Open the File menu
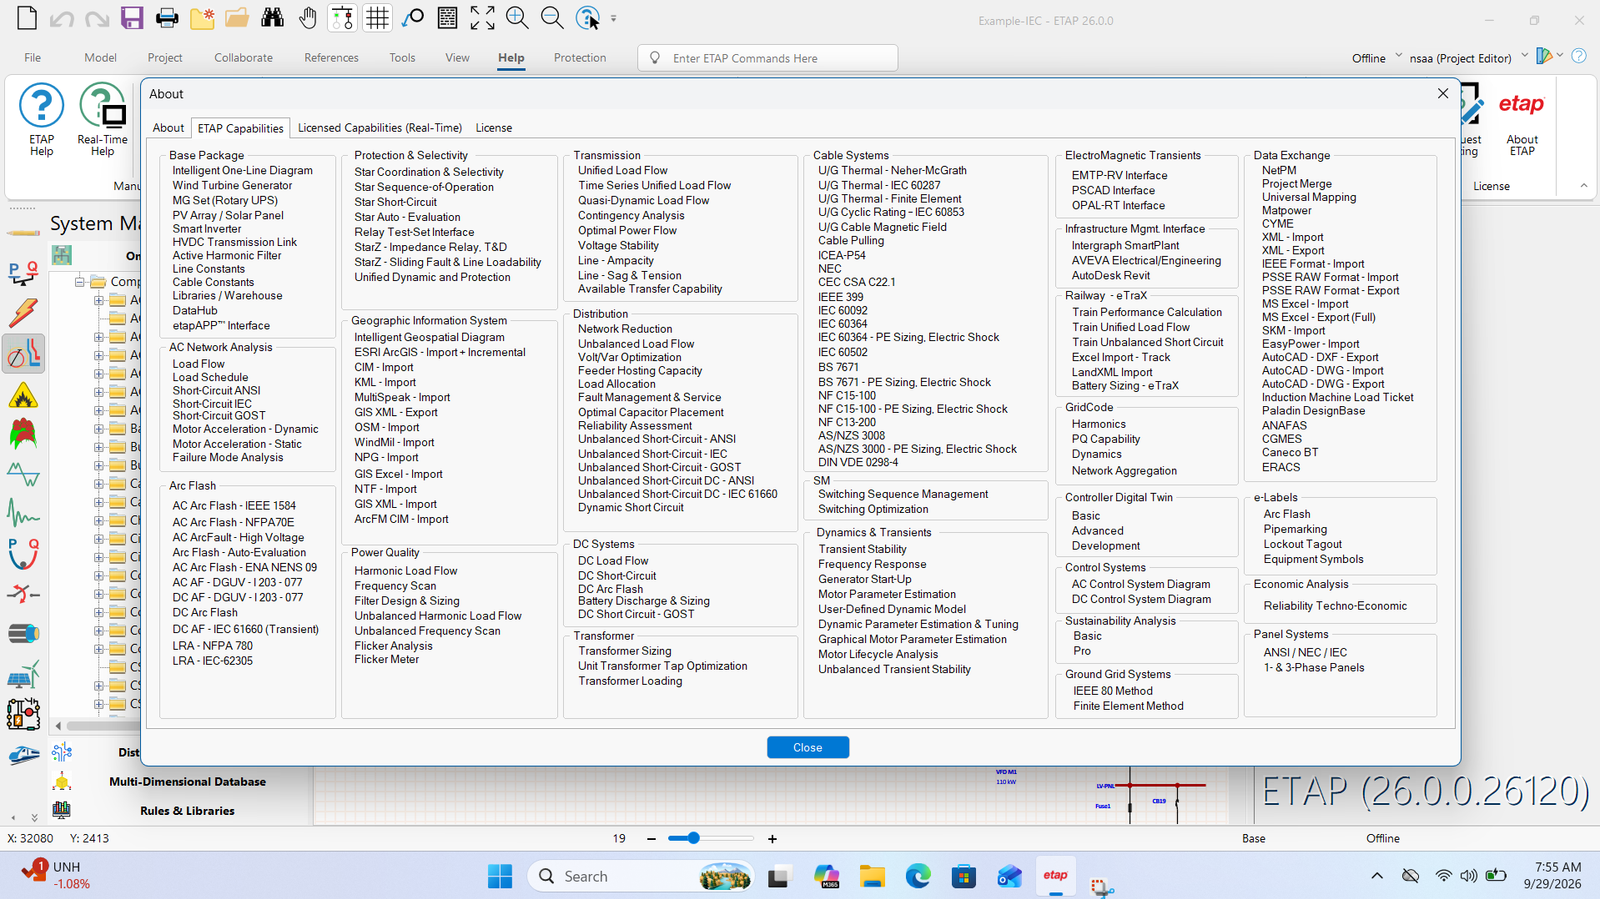 (x=33, y=58)
